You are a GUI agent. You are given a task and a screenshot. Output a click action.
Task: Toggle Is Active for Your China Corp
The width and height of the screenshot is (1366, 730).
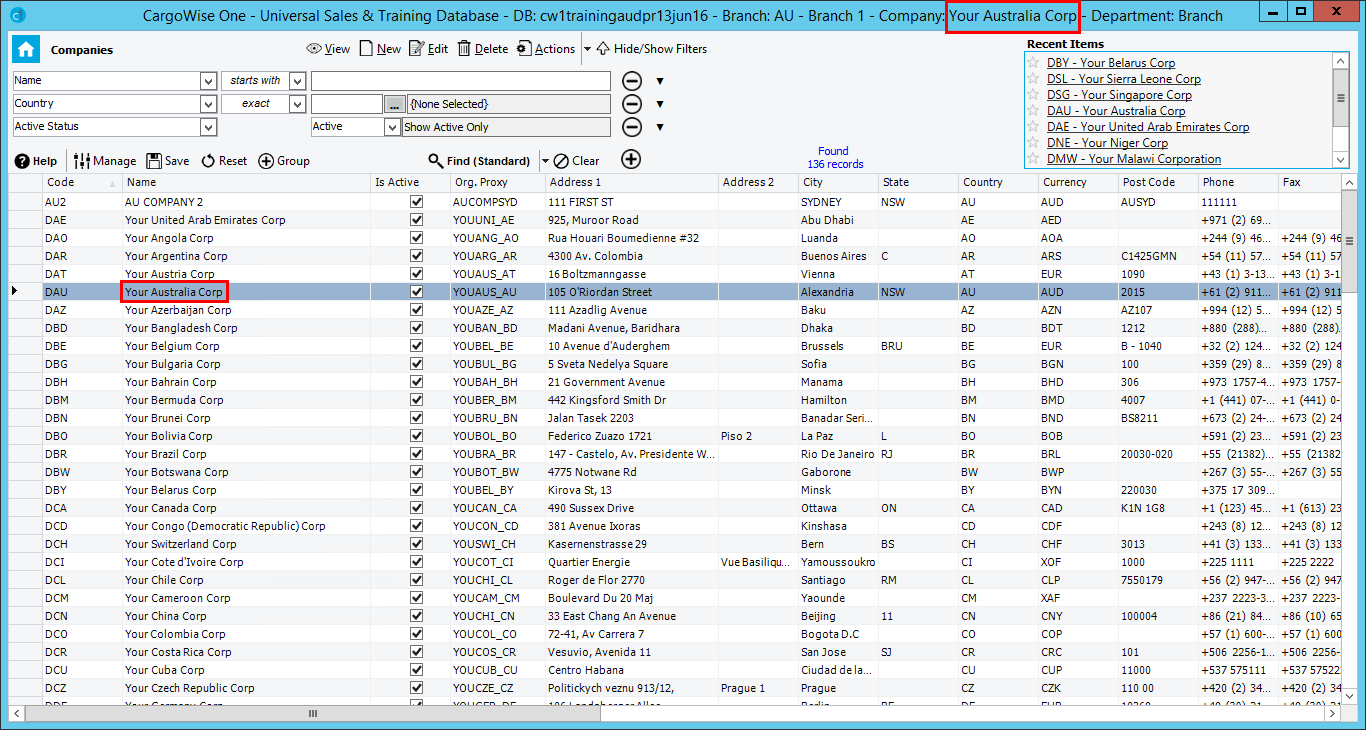(x=416, y=616)
